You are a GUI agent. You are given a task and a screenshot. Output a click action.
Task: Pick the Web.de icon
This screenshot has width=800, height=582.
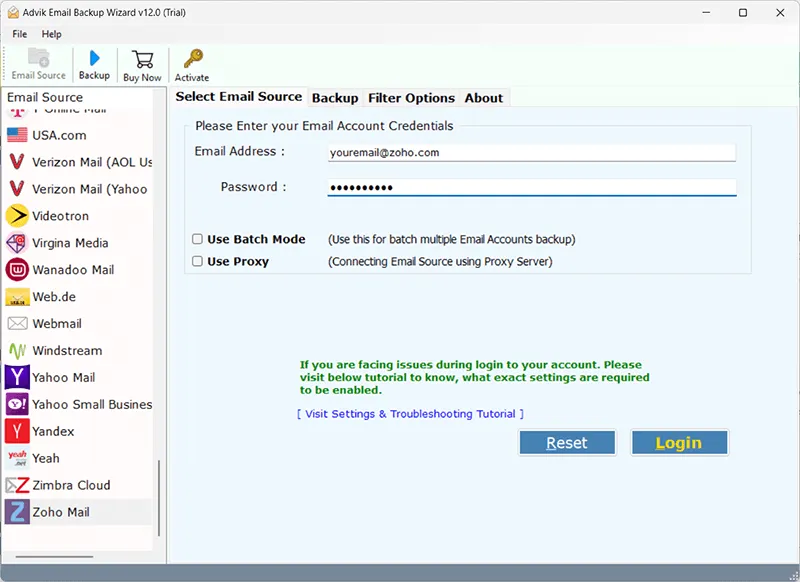(17, 297)
